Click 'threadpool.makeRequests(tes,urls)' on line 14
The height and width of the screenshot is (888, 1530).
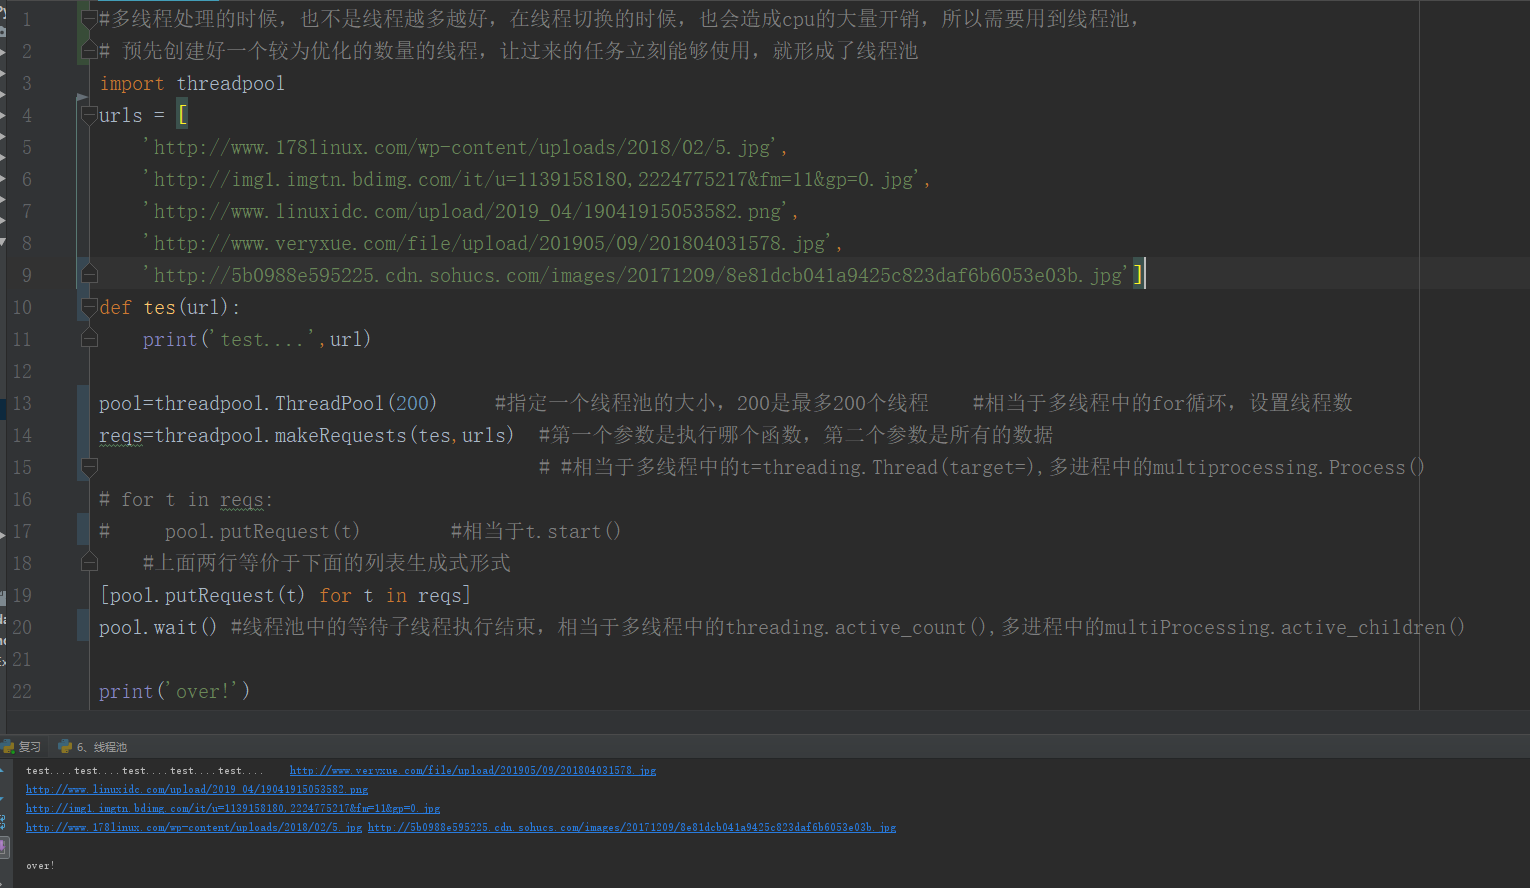click(x=335, y=436)
